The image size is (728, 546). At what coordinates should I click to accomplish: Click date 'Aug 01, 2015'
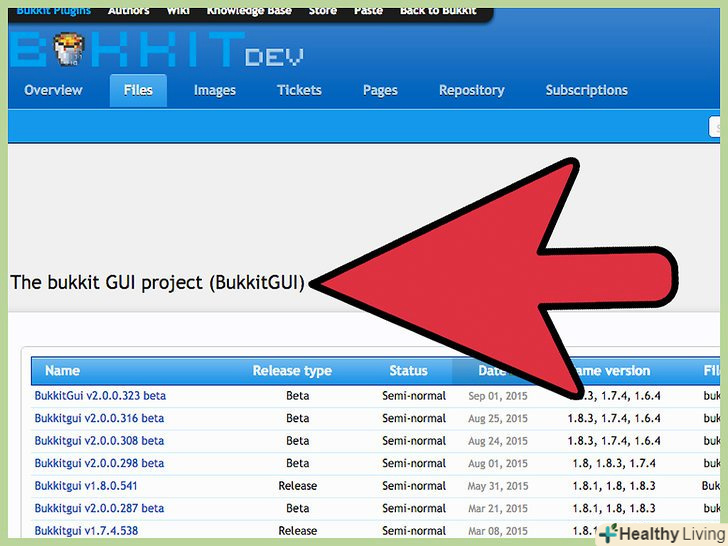click(498, 463)
